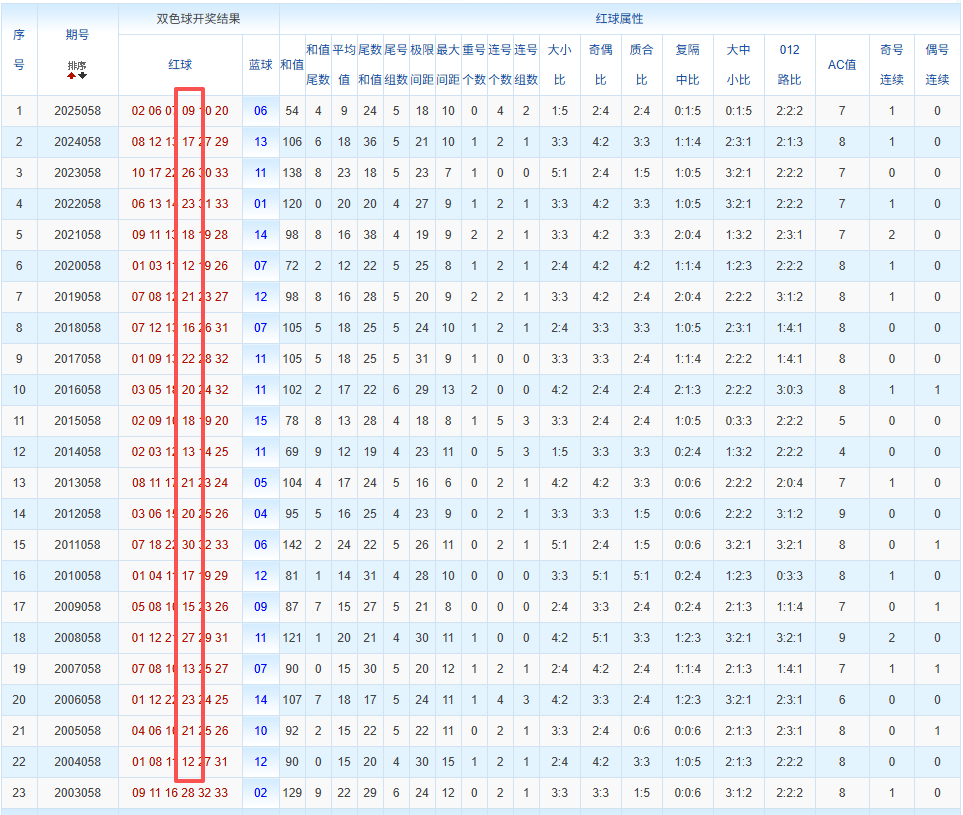Open issue number 2025058

77,111
